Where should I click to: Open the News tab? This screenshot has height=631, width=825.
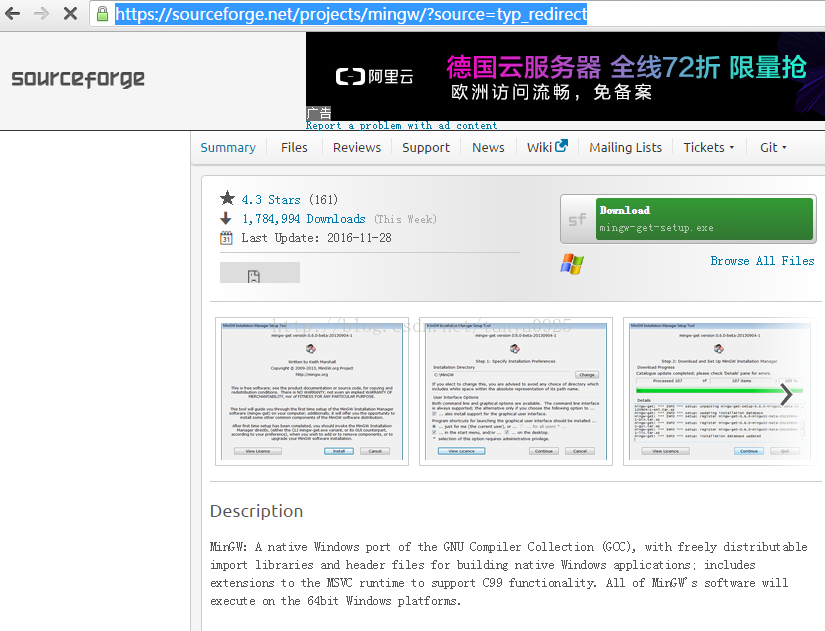[x=488, y=148]
